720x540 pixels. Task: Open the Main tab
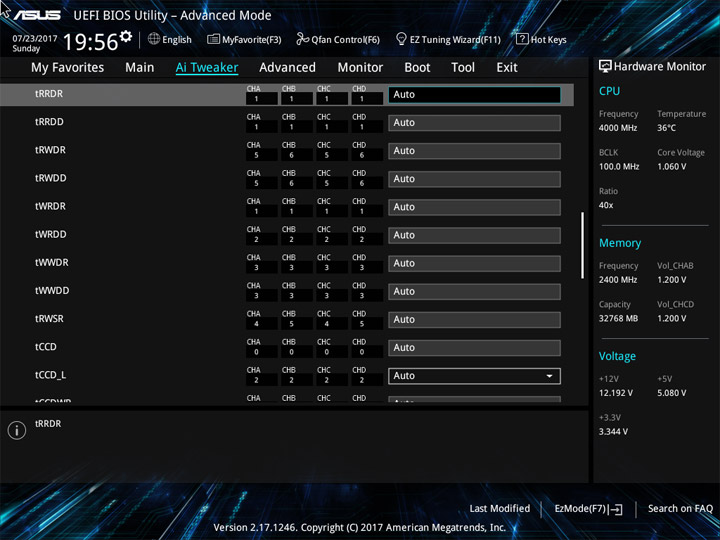[140, 68]
